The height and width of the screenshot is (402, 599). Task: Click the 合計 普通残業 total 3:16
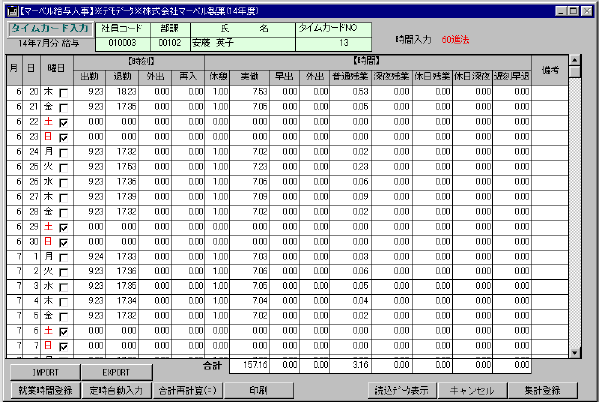350,365
